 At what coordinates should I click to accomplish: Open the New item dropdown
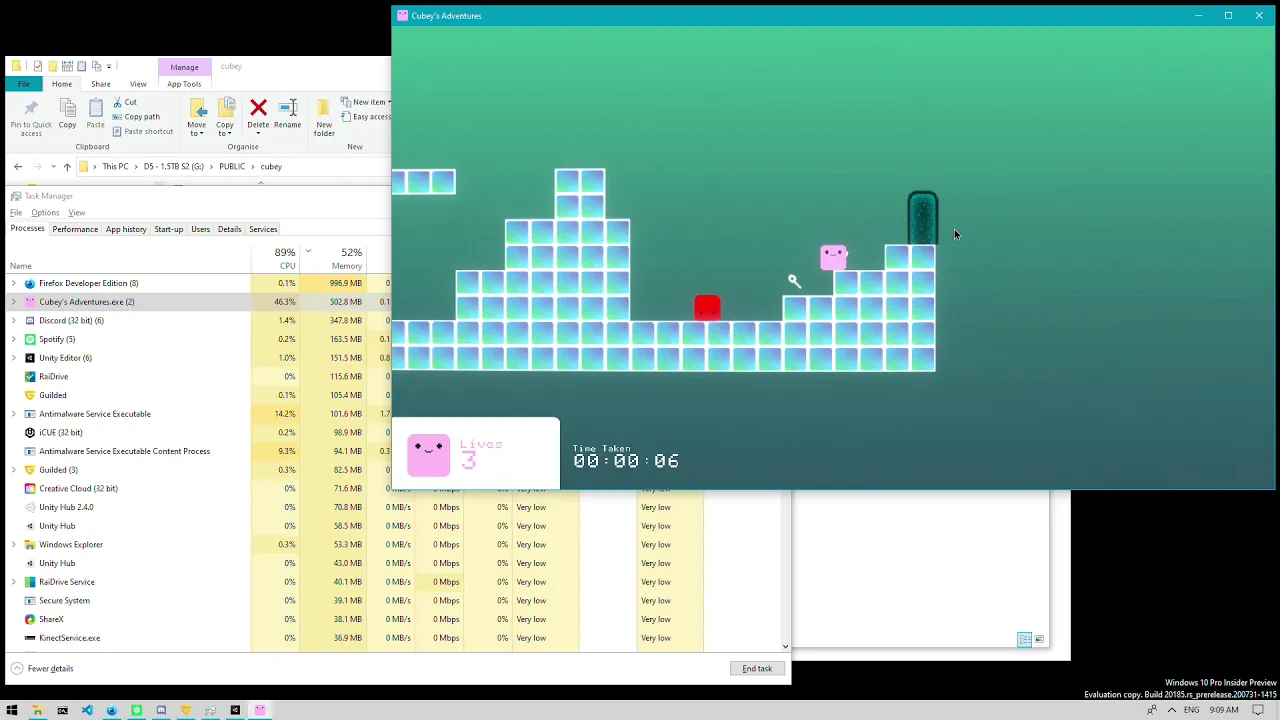click(366, 102)
